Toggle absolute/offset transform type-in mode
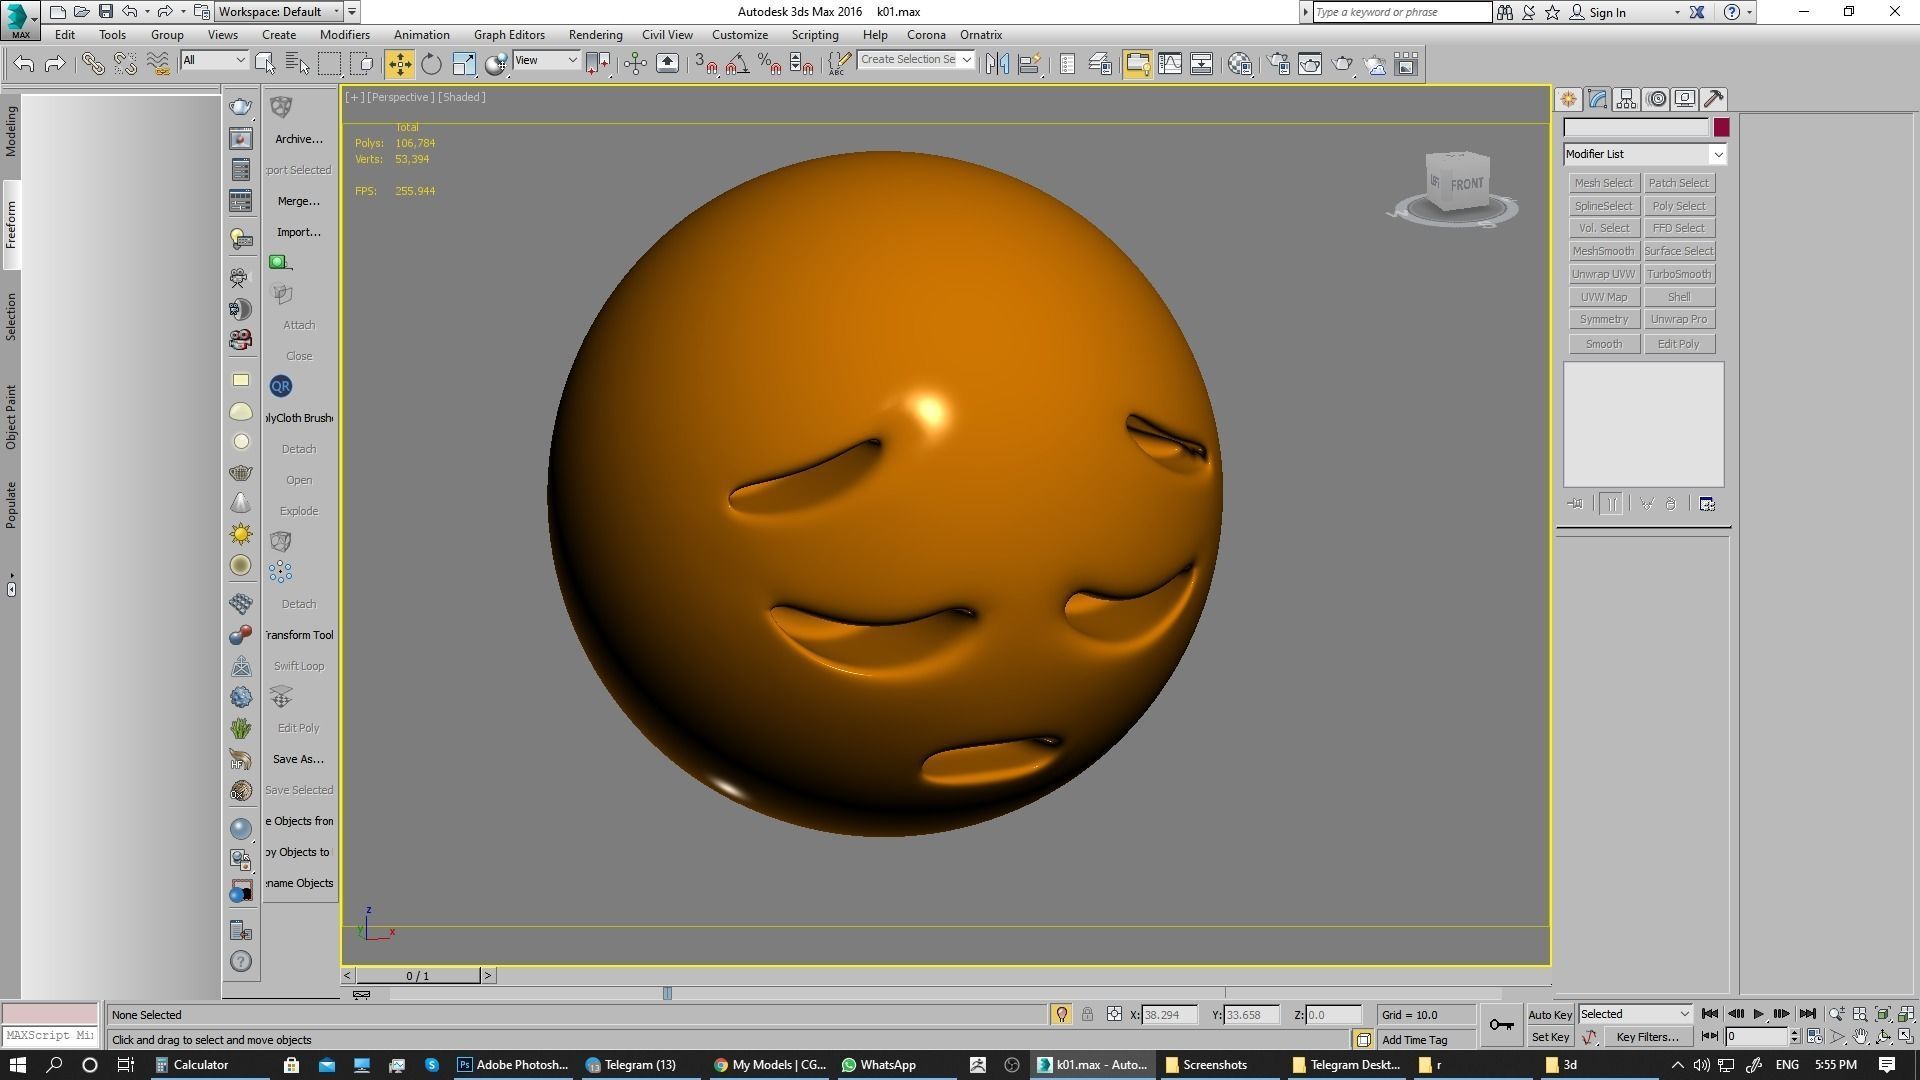 pyautogui.click(x=1114, y=1014)
